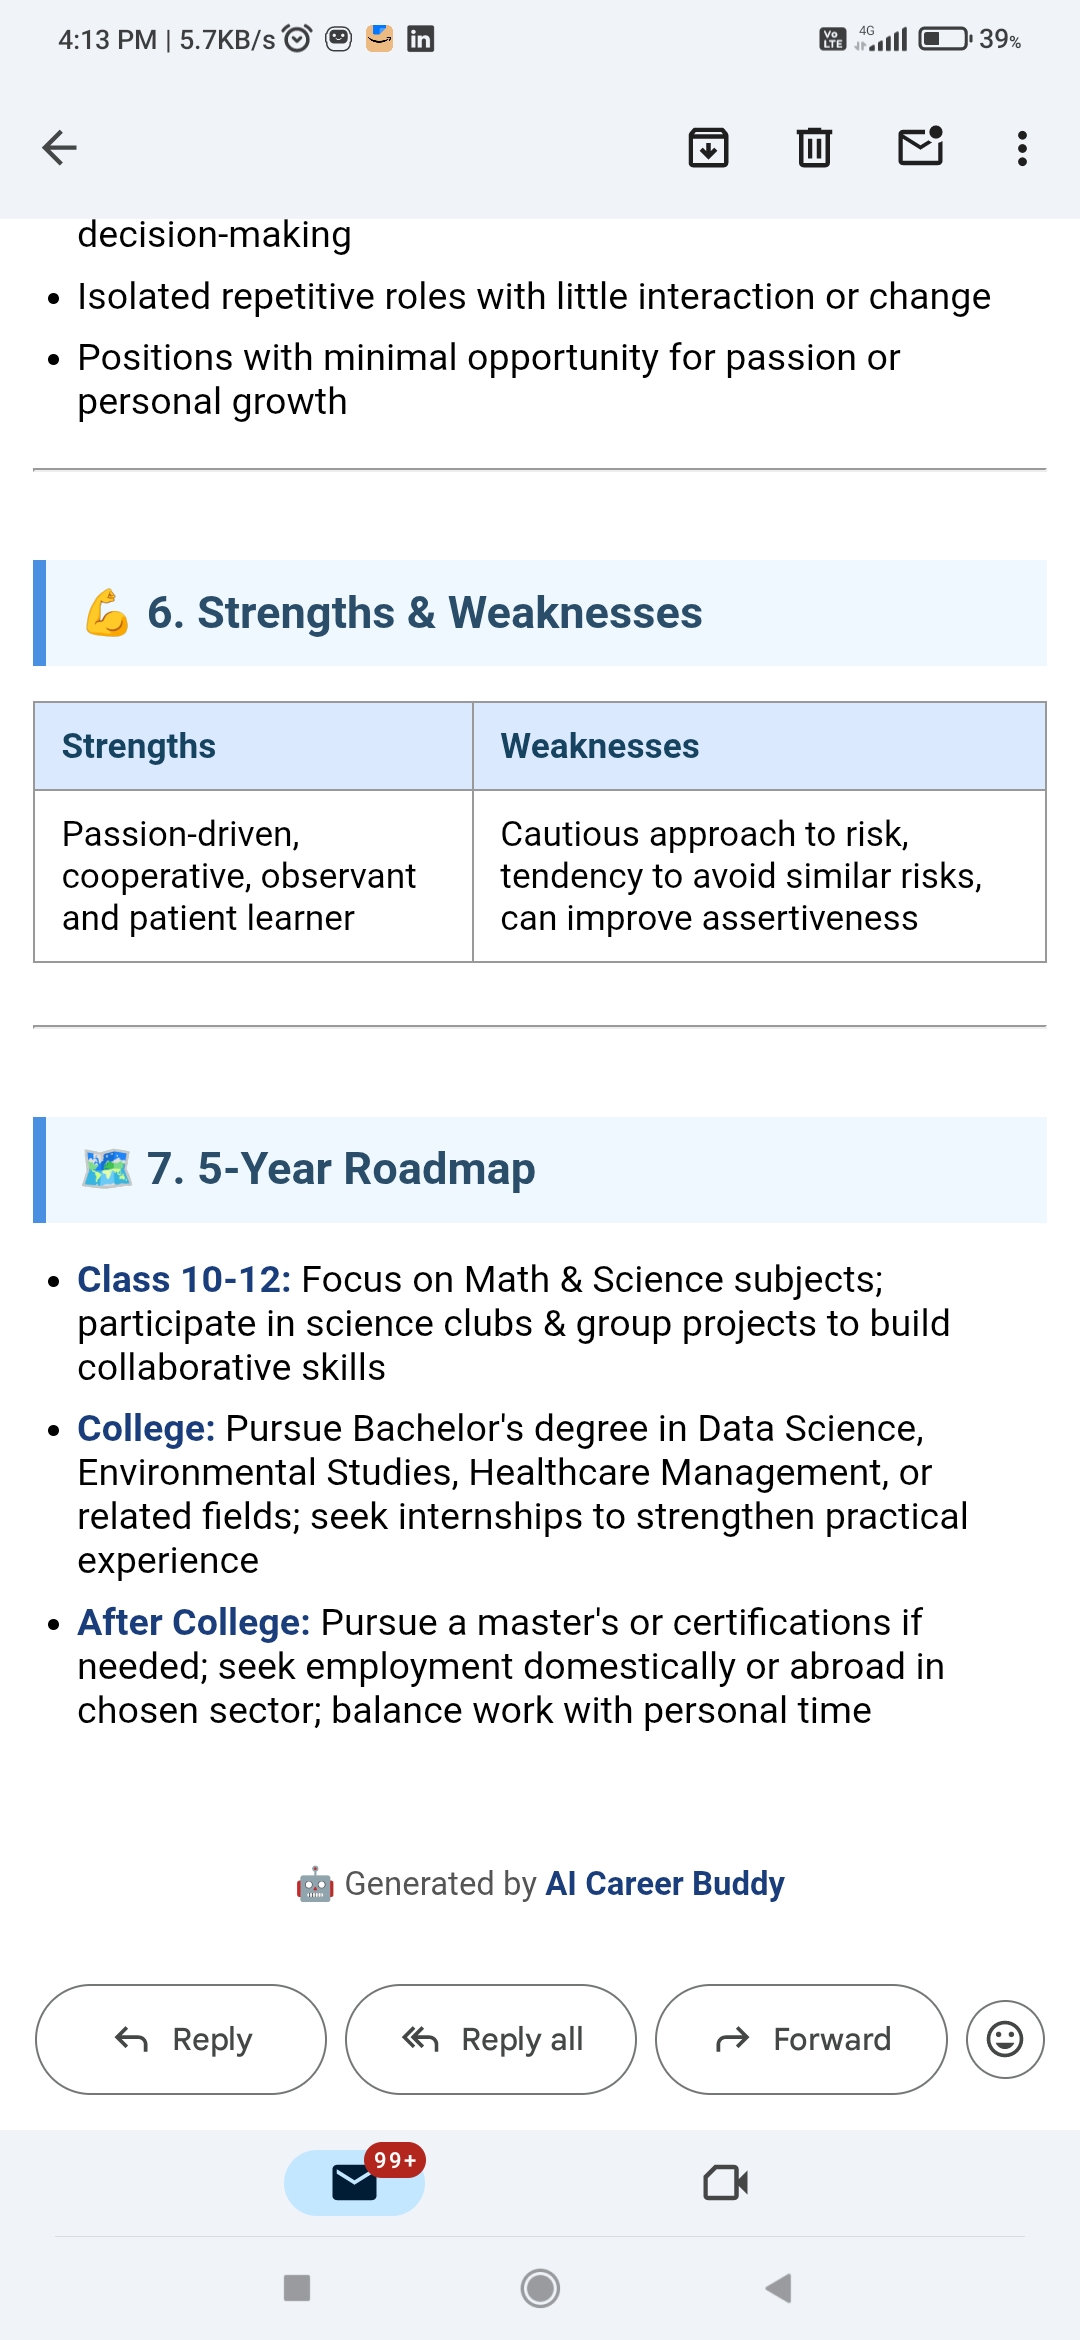Forward this email

point(801,2039)
